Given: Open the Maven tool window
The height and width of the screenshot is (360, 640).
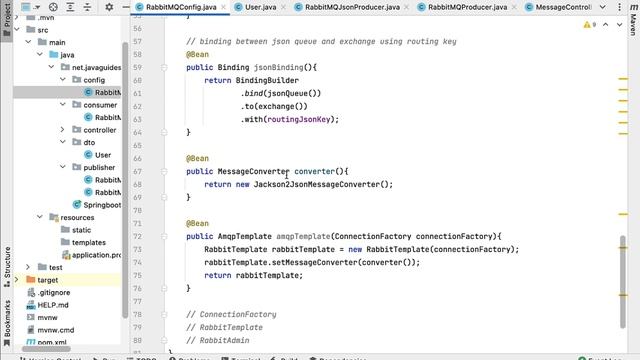Looking at the screenshot, I should click(x=633, y=20).
